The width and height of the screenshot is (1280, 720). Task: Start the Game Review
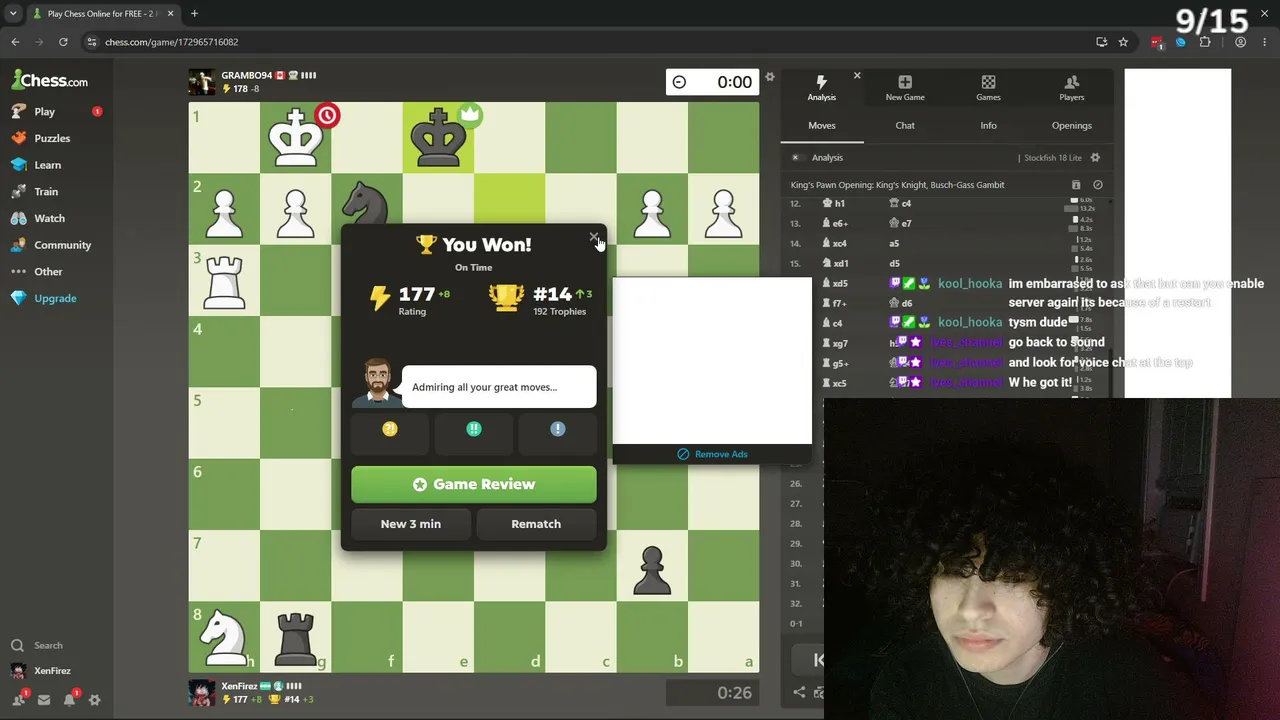[x=474, y=484]
